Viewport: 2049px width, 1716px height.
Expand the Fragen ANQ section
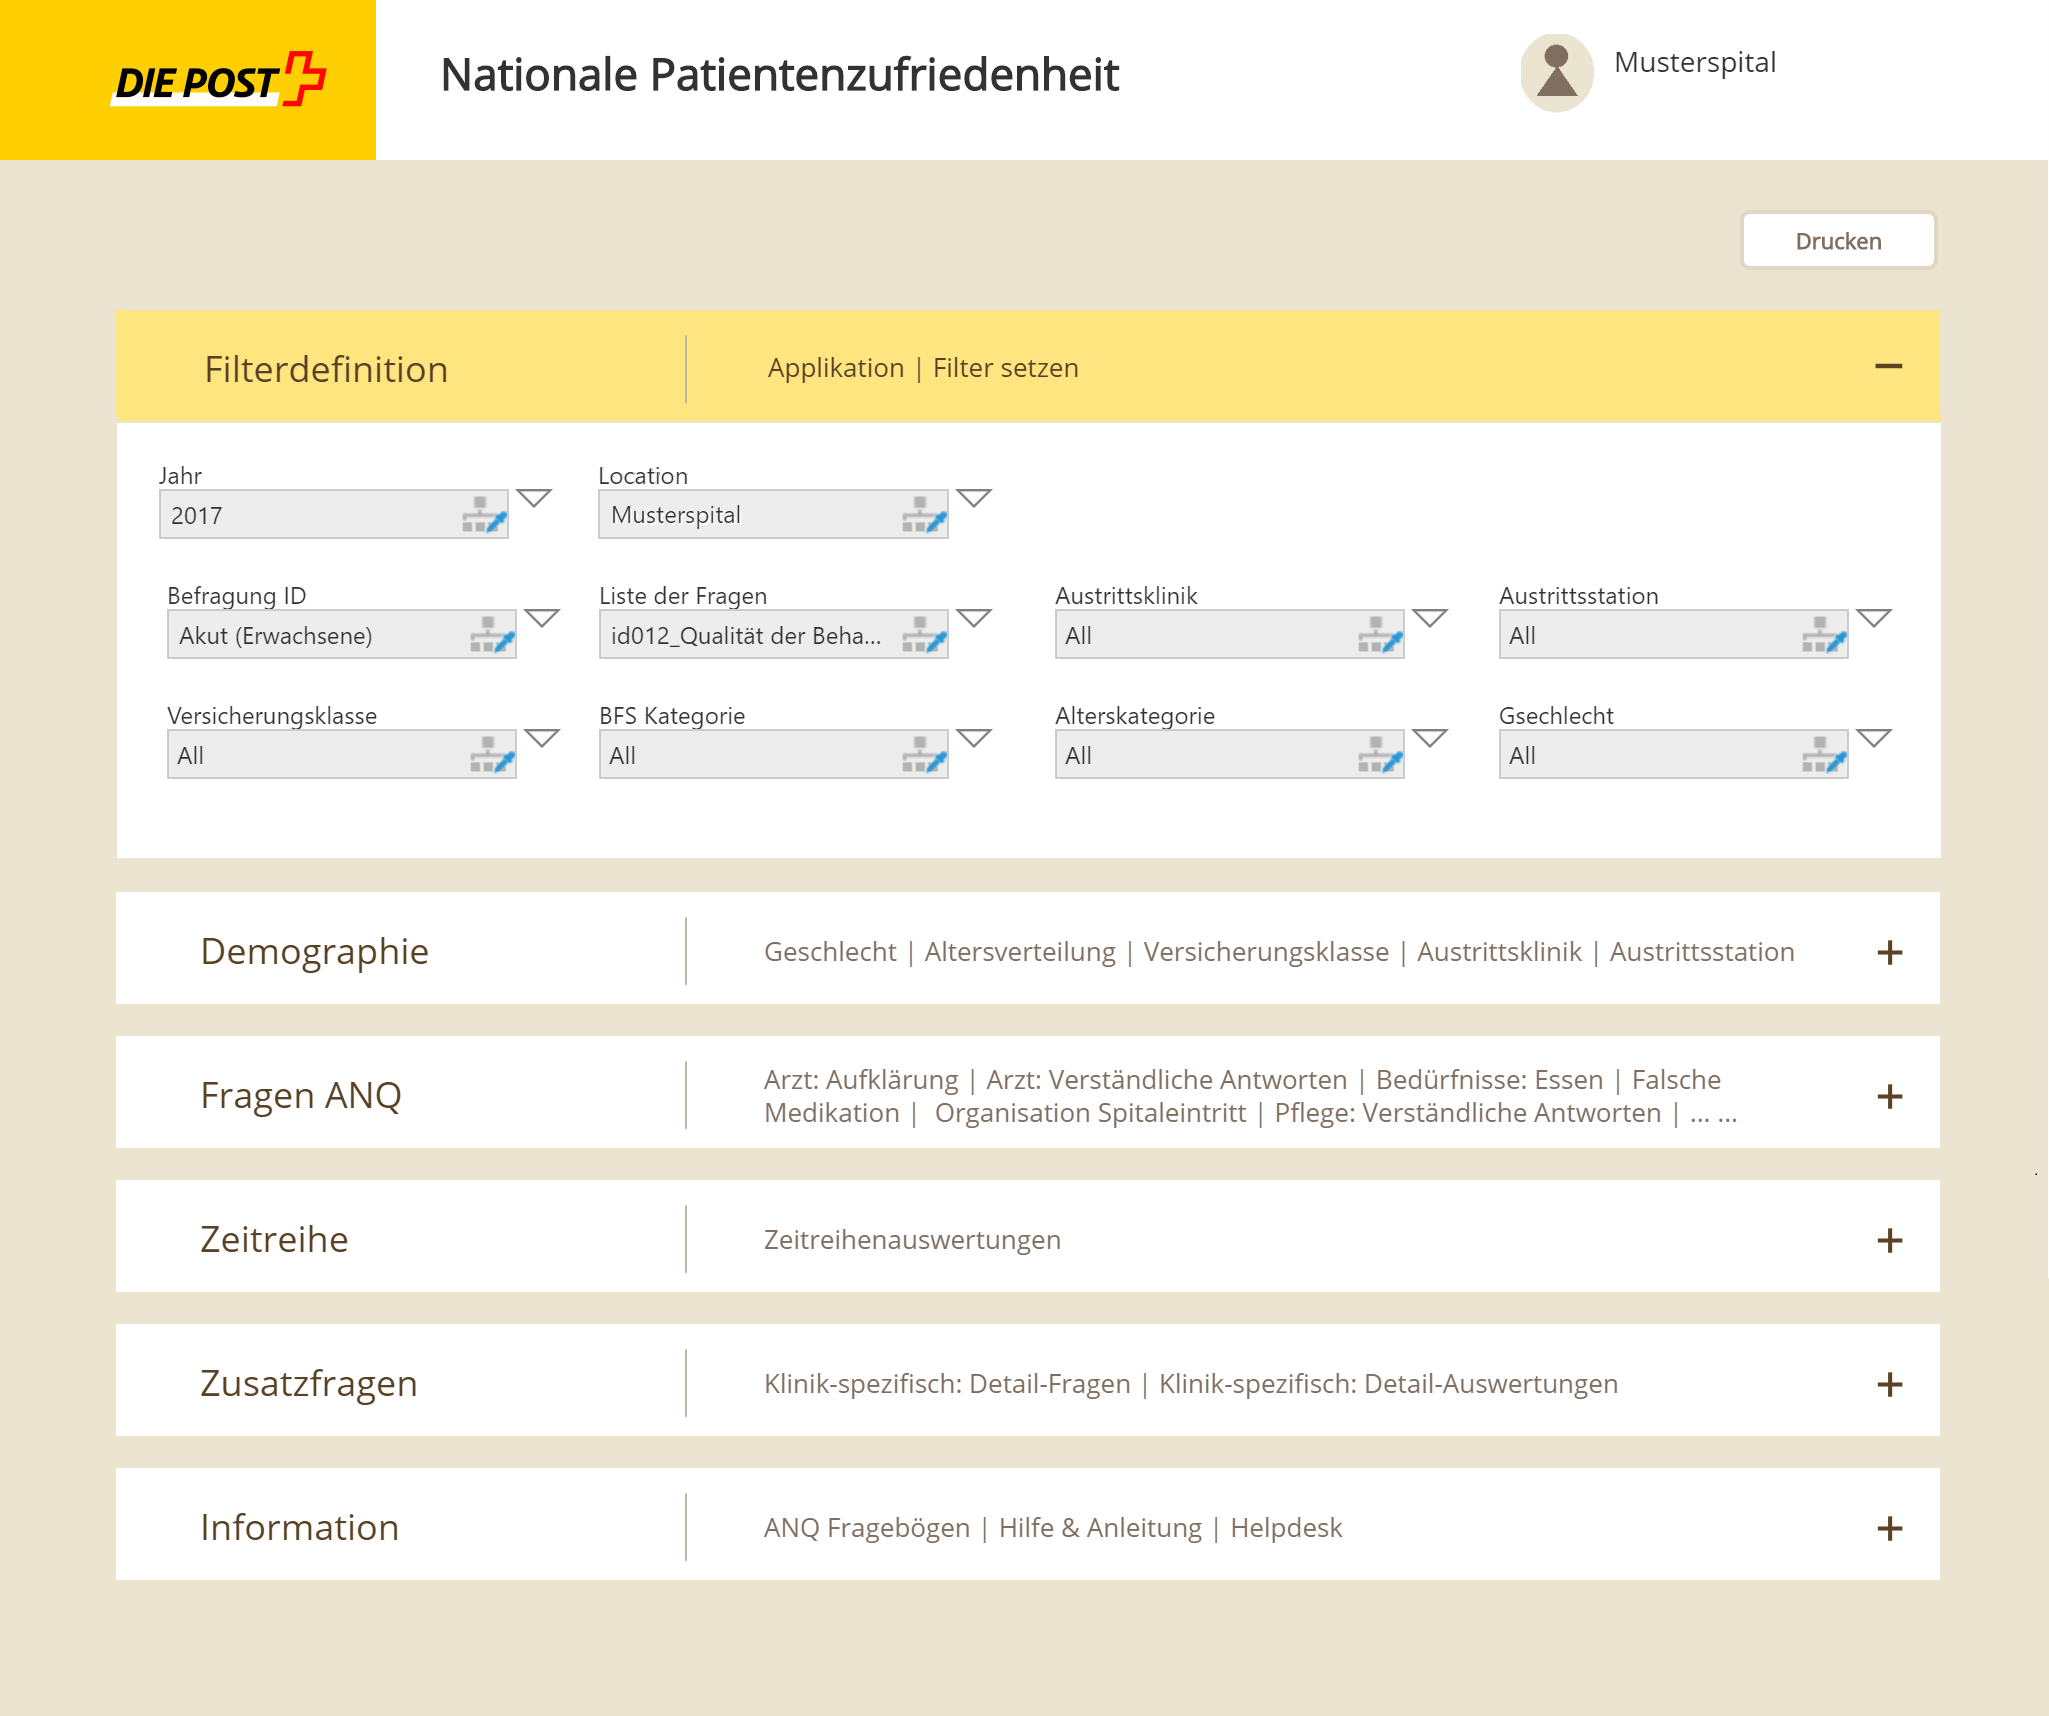tap(1889, 1096)
